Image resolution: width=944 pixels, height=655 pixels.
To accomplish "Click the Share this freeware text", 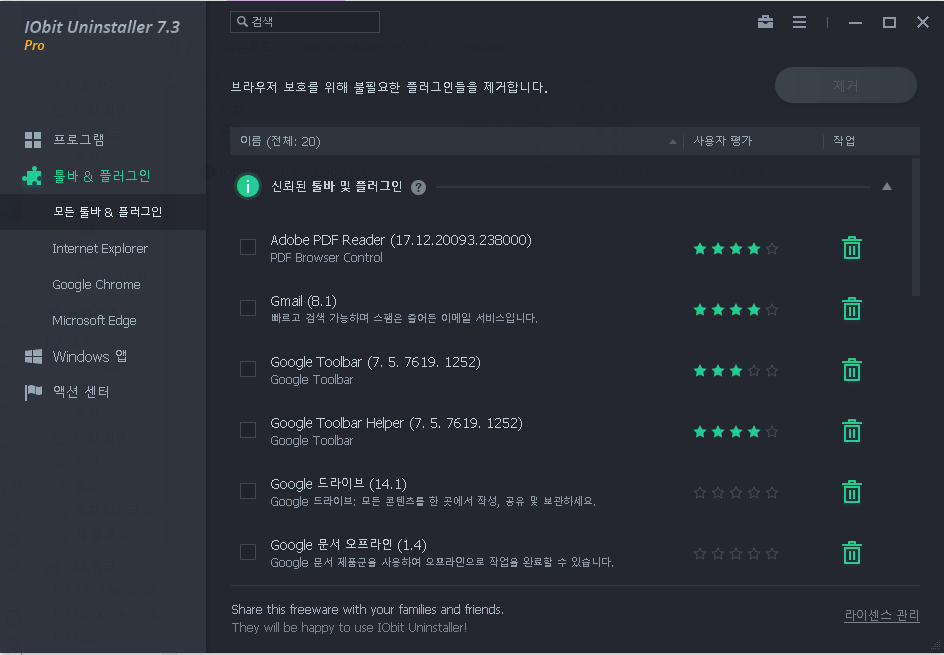I will click(367, 610).
